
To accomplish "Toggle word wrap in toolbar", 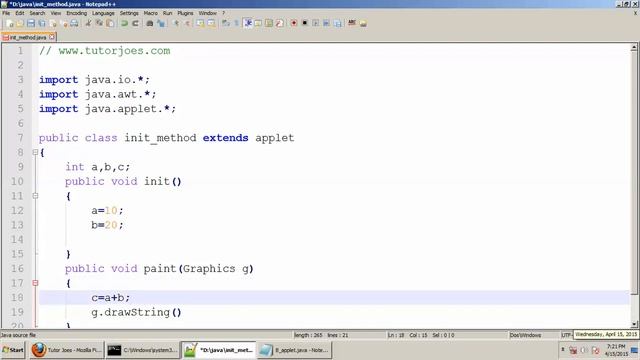I will (225, 23).
